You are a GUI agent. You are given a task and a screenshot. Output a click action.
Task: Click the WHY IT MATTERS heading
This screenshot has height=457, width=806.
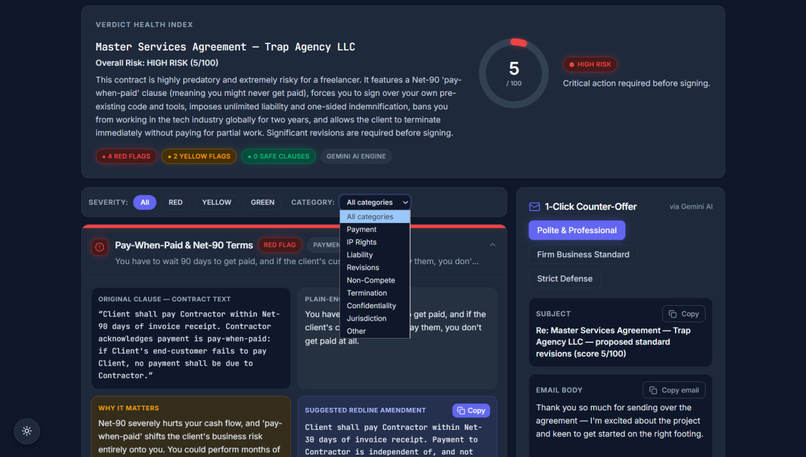click(129, 408)
